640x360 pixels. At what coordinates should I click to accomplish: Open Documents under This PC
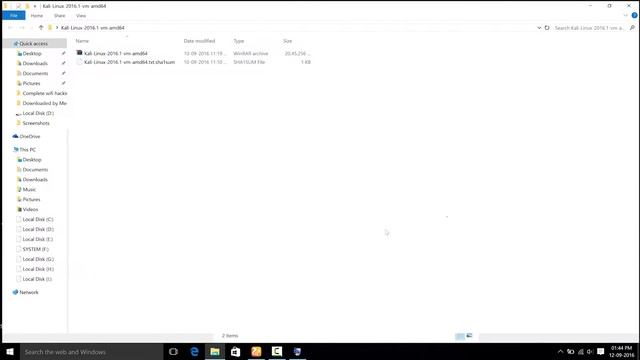point(35,169)
